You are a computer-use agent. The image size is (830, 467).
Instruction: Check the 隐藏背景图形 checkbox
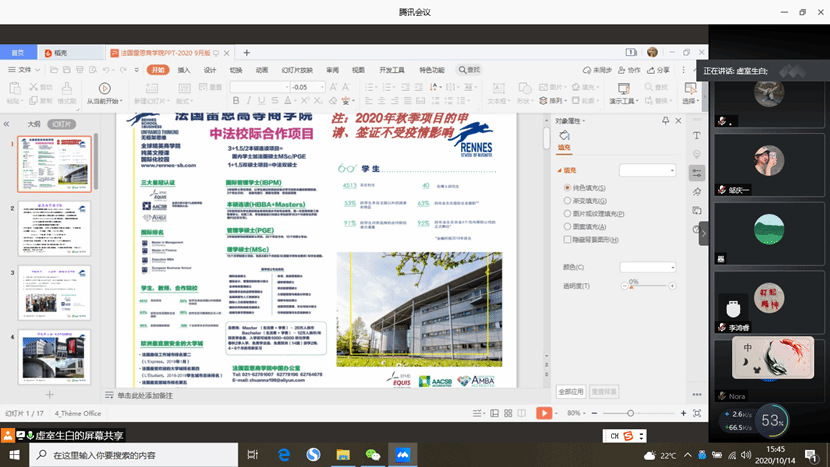point(569,240)
